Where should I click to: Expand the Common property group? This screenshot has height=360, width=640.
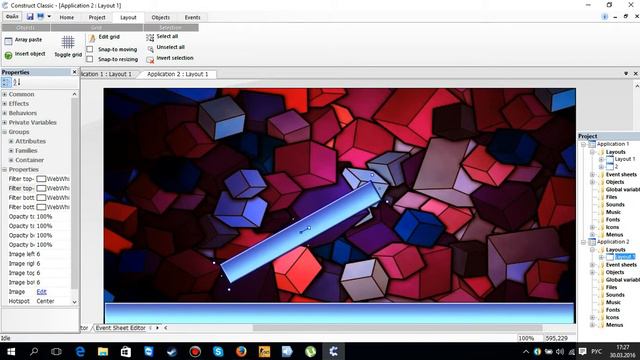click(4, 94)
